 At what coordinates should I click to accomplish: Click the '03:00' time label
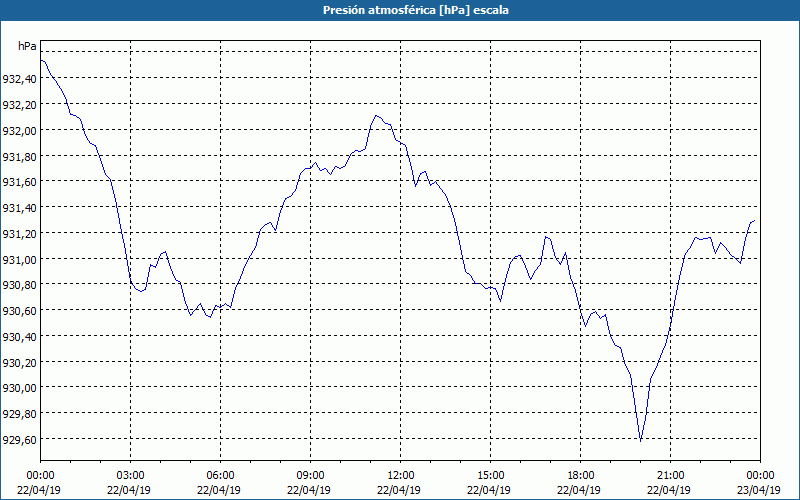point(130,476)
